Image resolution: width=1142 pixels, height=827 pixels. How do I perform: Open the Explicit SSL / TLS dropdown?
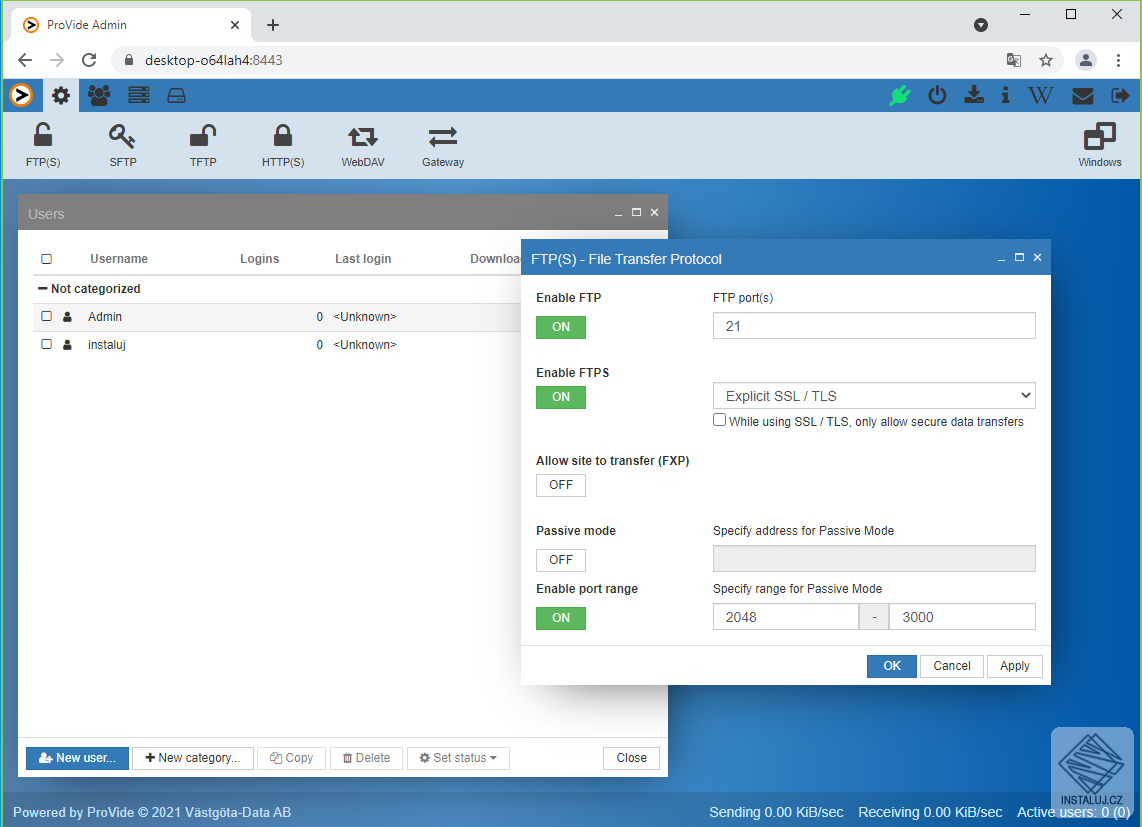pyautogui.click(x=874, y=396)
